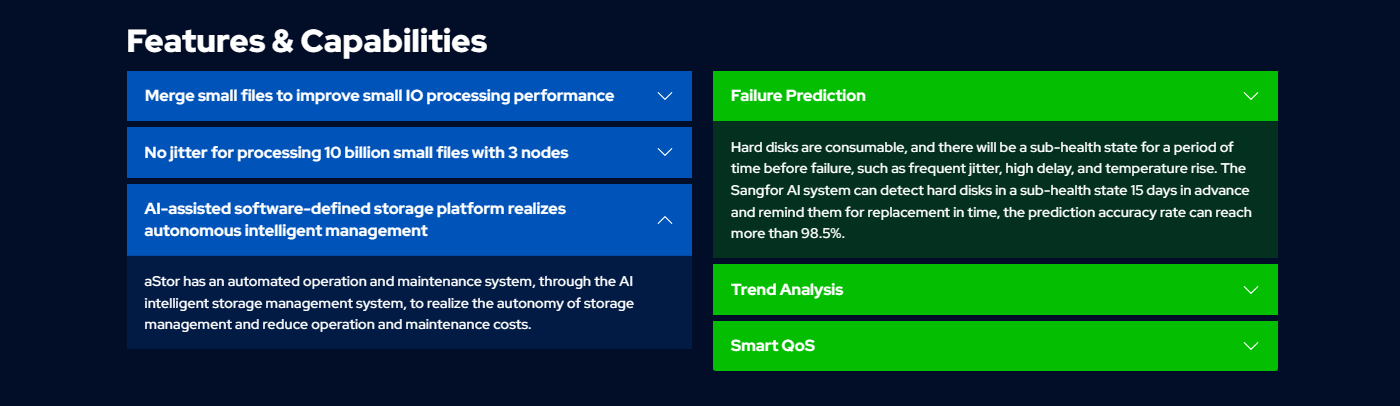1400x406 pixels.
Task: Expand No jitter for processing 10 billion files
Action: tap(409, 152)
